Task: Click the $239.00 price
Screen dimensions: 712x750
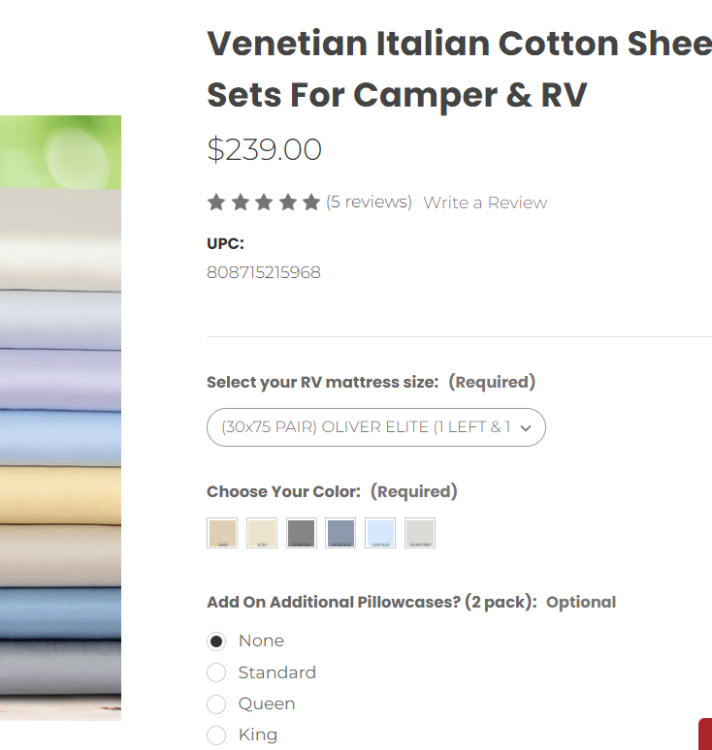Action: [x=264, y=150]
